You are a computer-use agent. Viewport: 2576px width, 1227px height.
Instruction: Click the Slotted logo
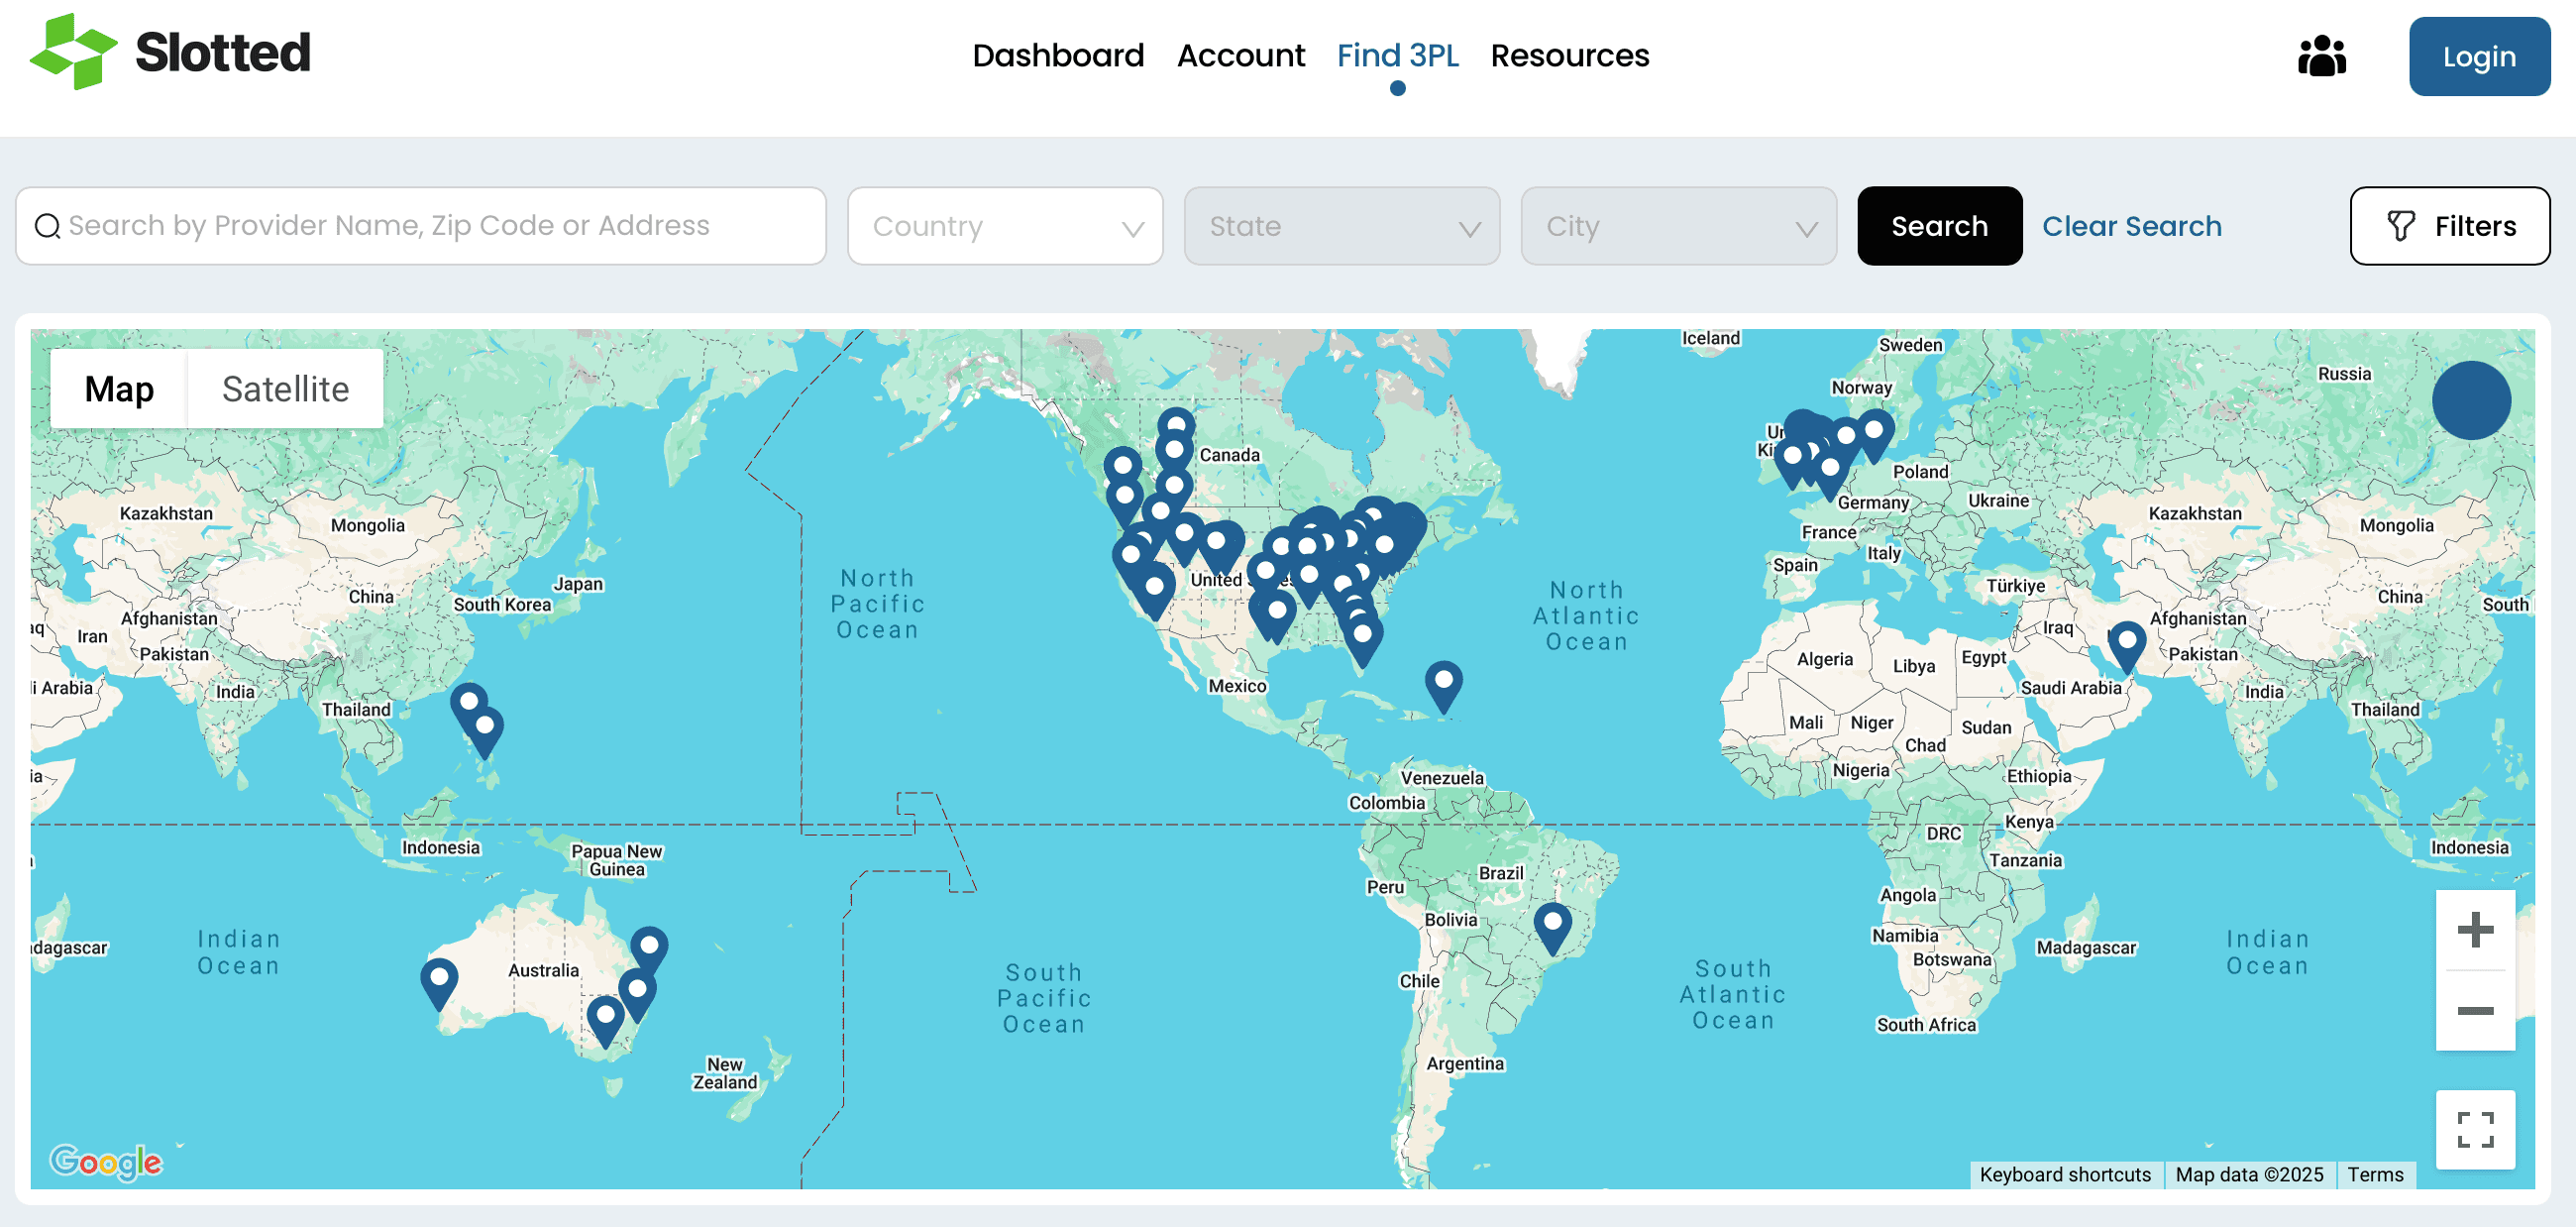point(170,54)
